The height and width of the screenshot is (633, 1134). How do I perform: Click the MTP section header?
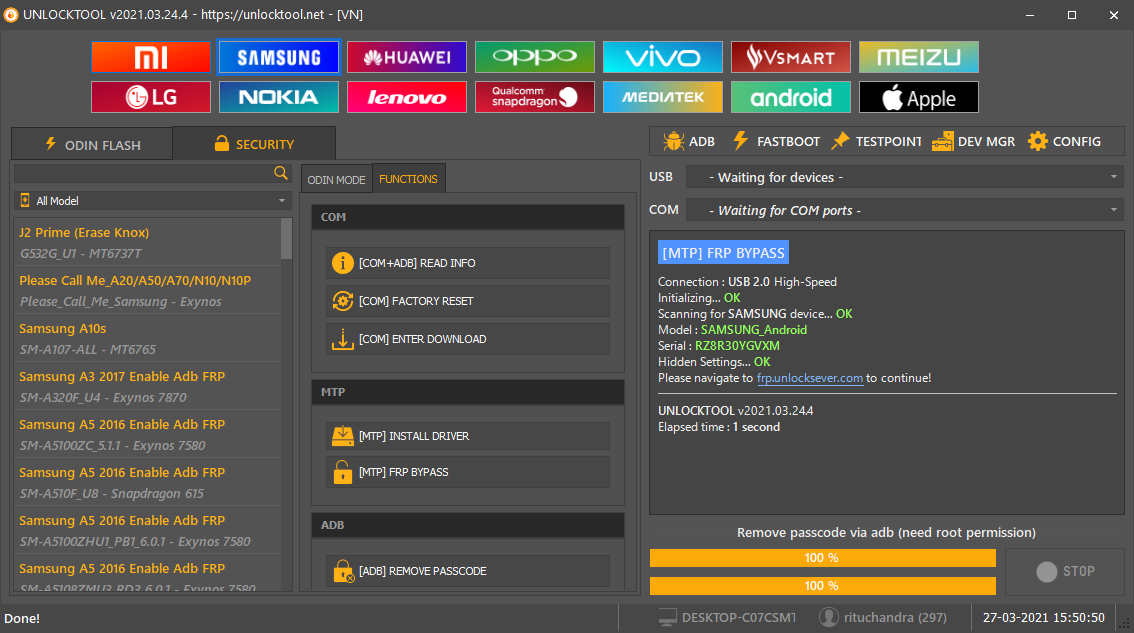click(x=468, y=392)
